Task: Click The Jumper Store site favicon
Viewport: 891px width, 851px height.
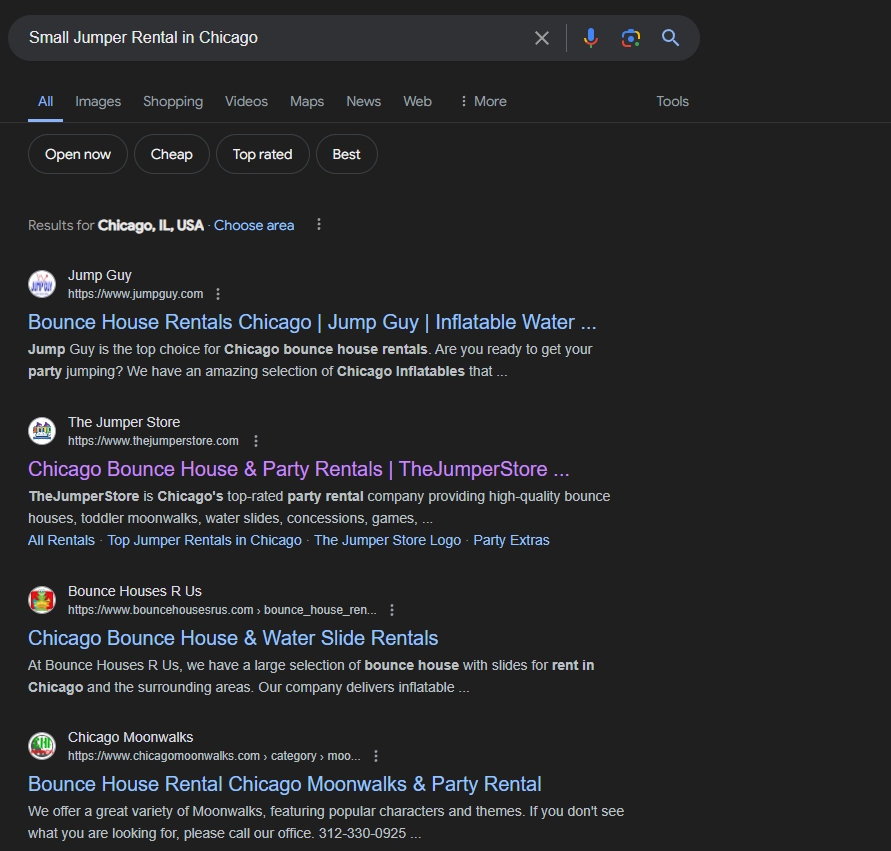Action: coord(42,431)
